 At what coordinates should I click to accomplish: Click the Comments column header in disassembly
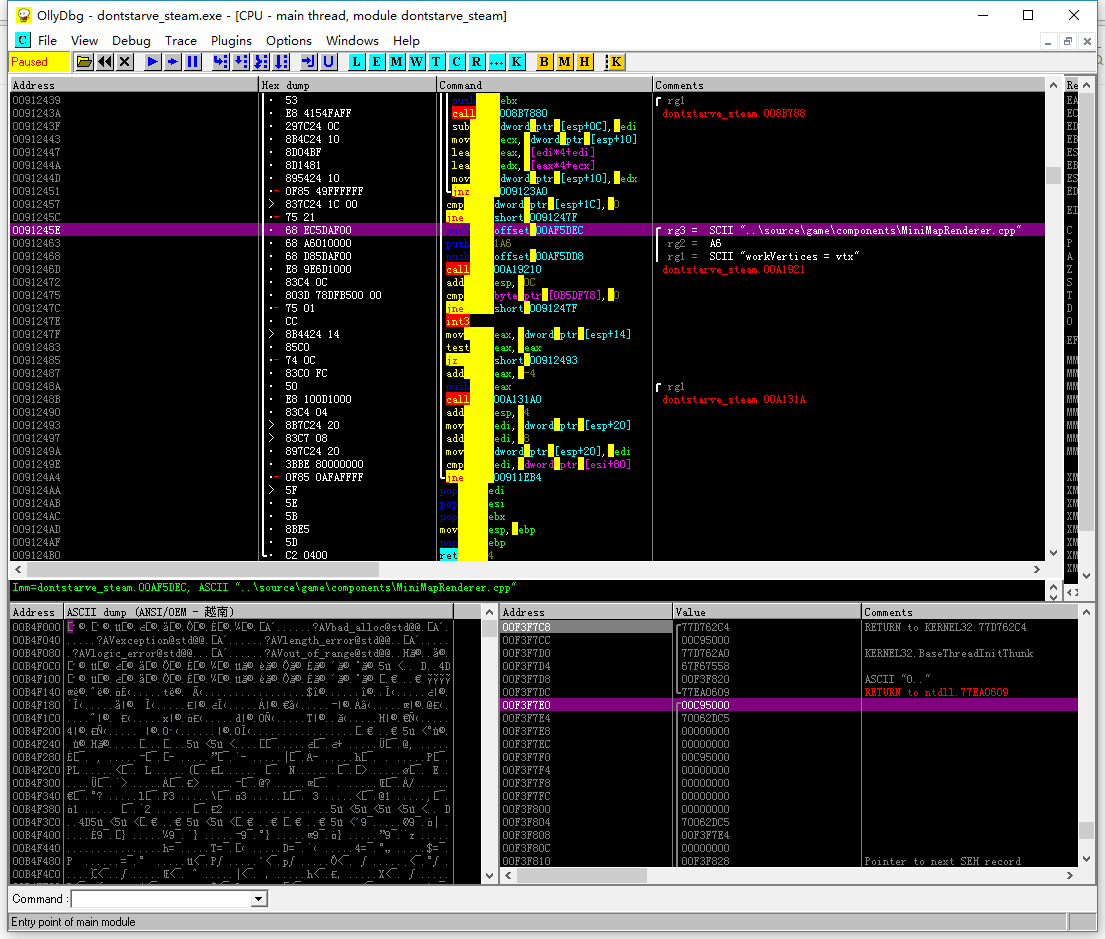pyautogui.click(x=848, y=85)
